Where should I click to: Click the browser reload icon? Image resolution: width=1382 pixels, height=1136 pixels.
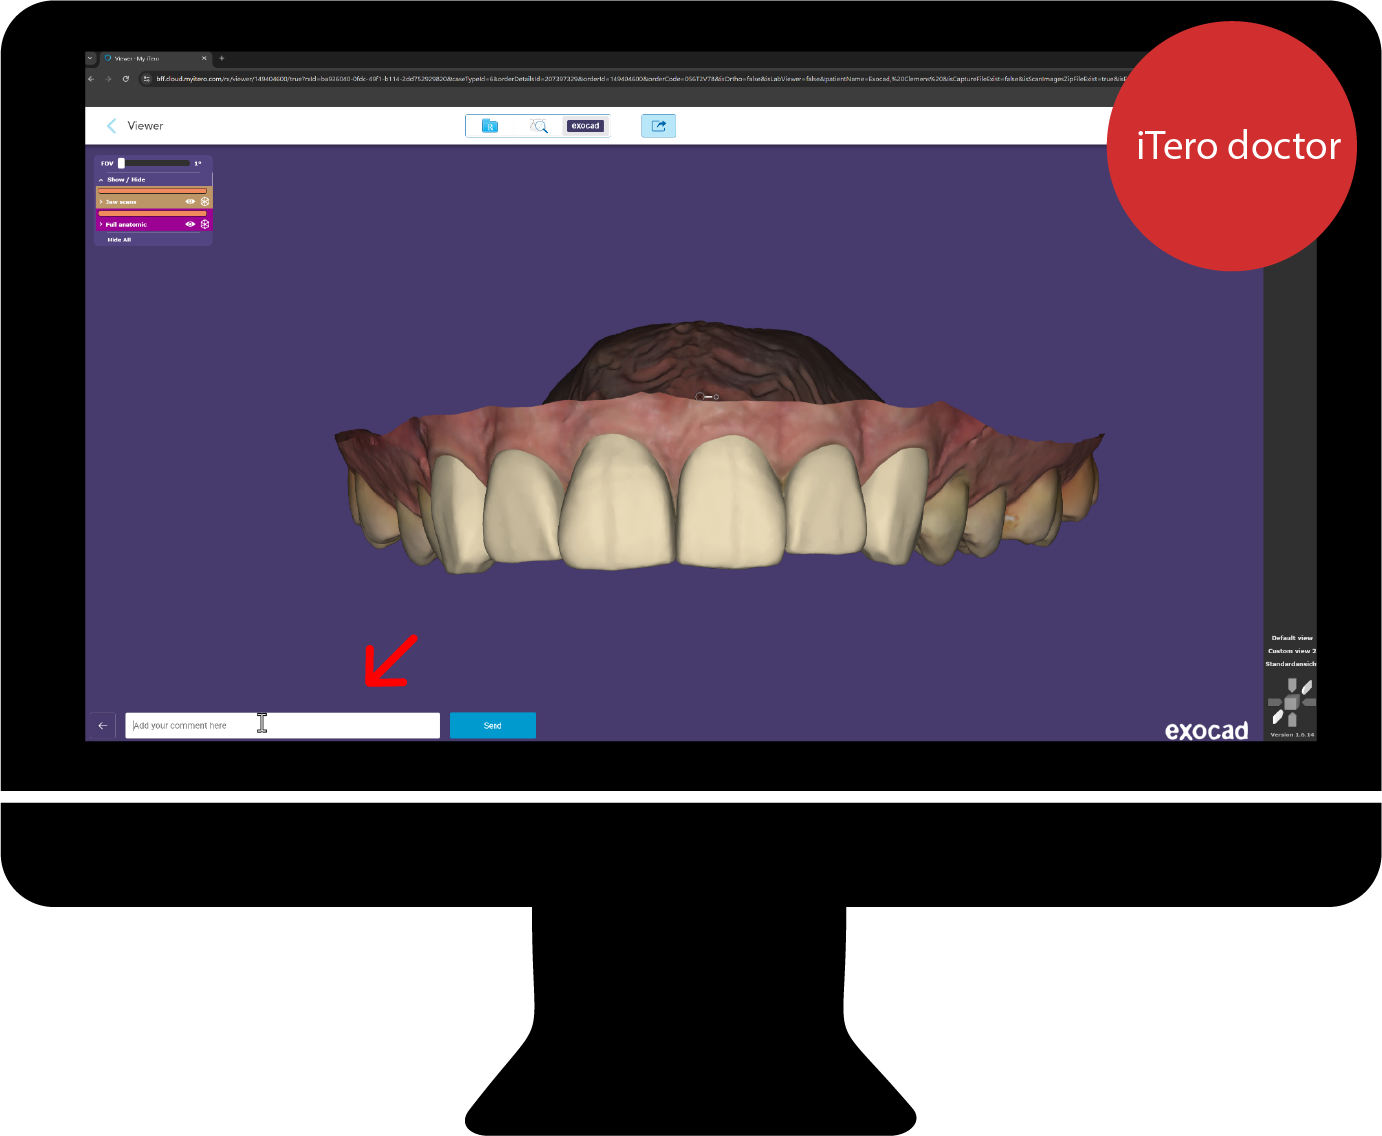click(x=126, y=78)
